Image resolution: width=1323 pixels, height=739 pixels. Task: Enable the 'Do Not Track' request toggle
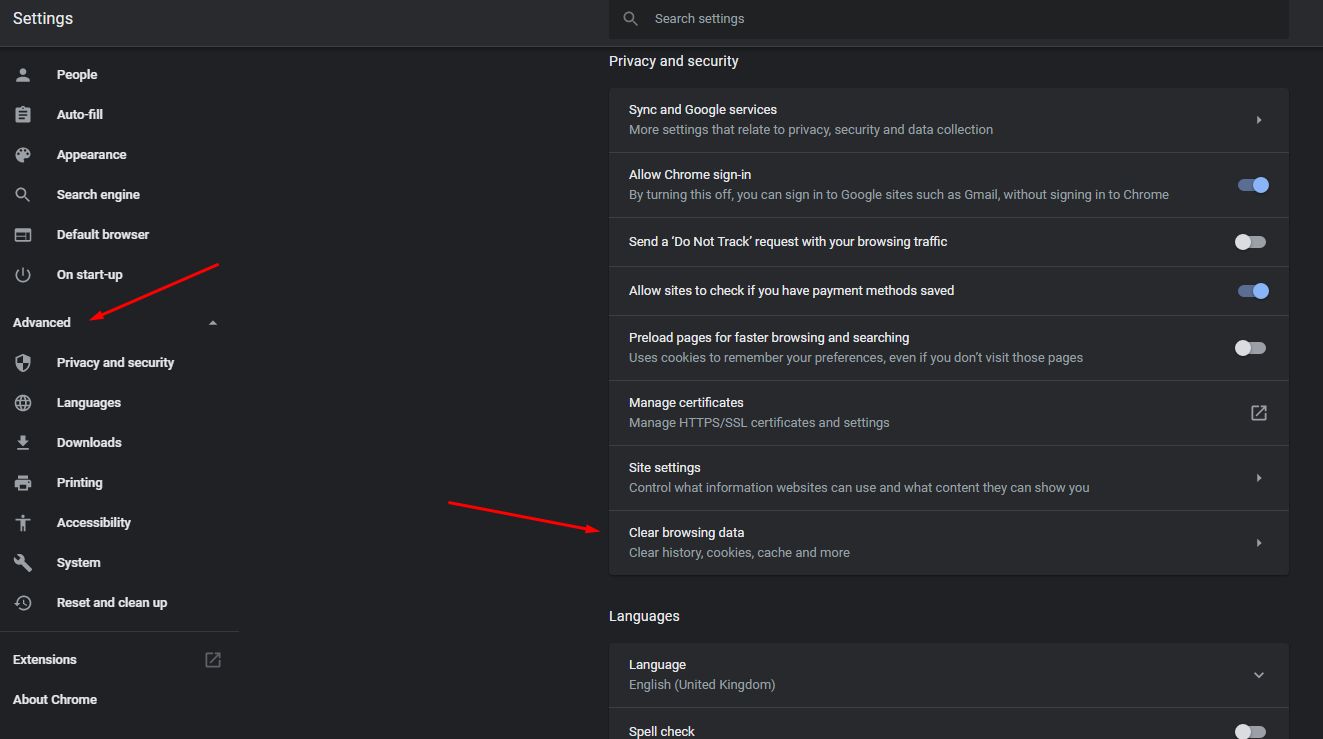coord(1250,242)
